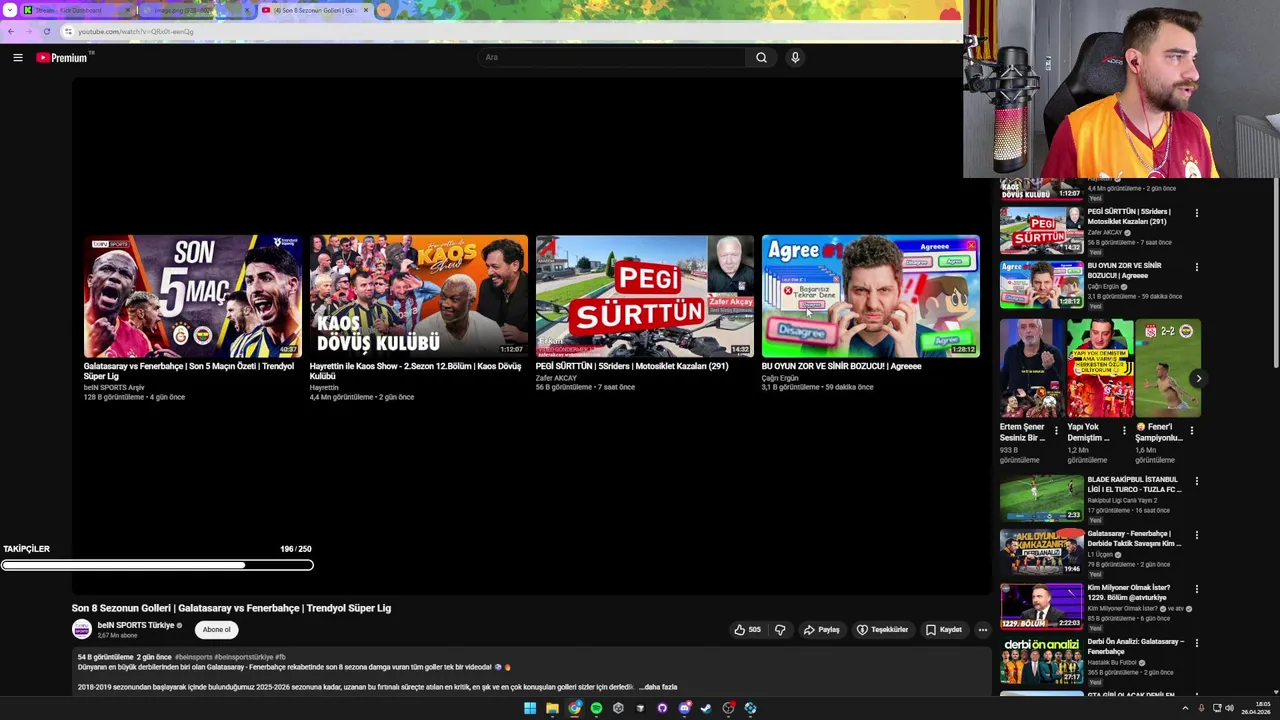
Task: Open PEGİ SÜRTTÜN end-screen thumbnail
Action: pos(644,296)
